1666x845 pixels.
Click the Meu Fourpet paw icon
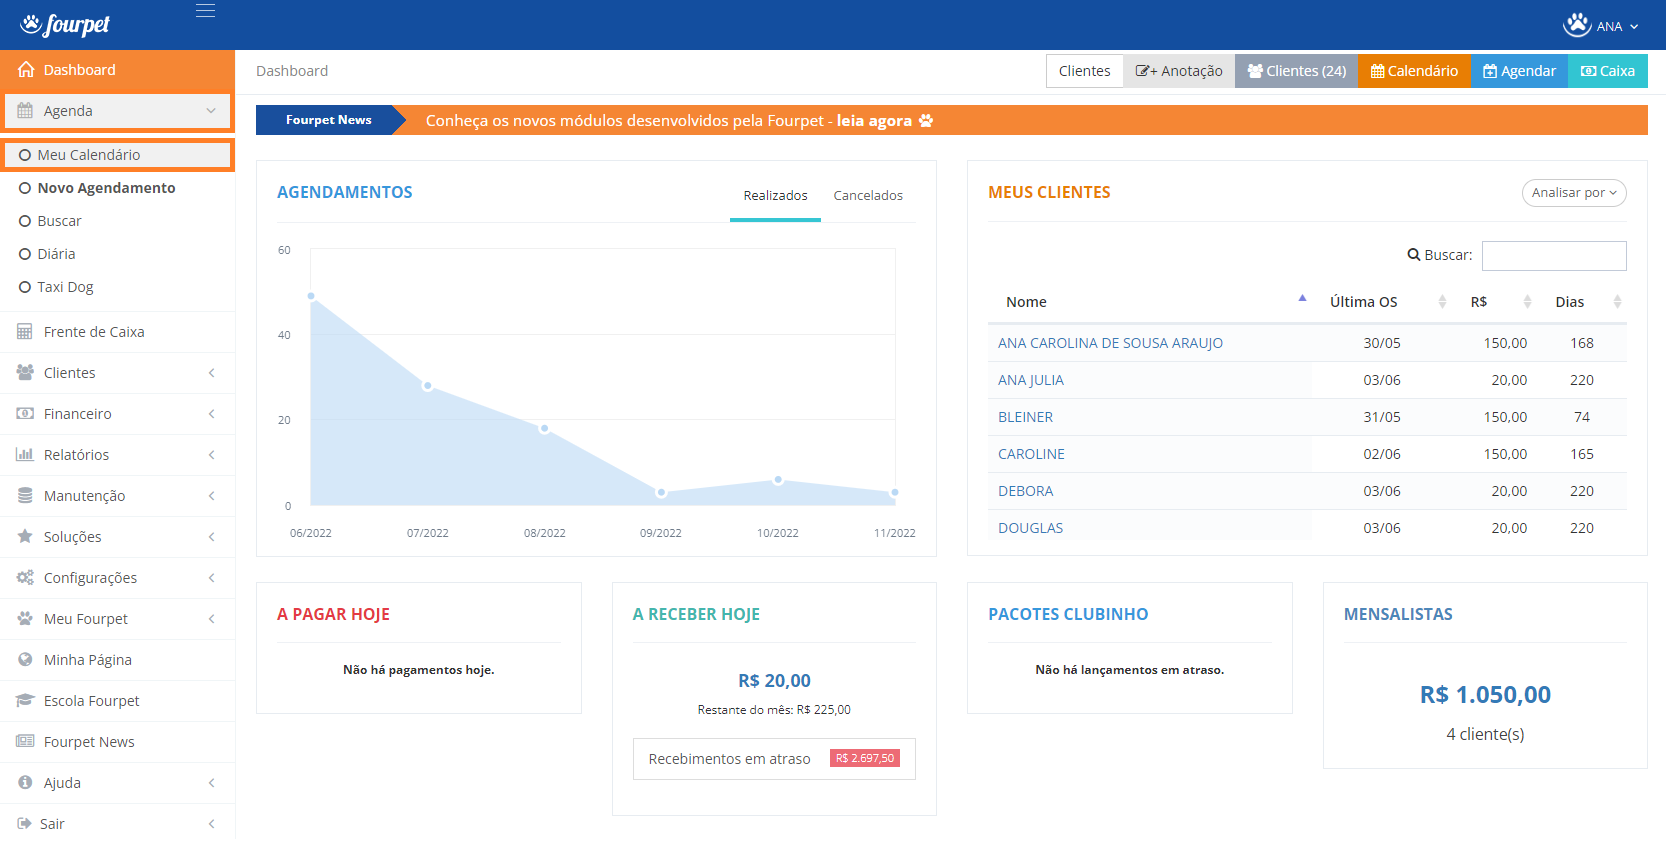[25, 619]
